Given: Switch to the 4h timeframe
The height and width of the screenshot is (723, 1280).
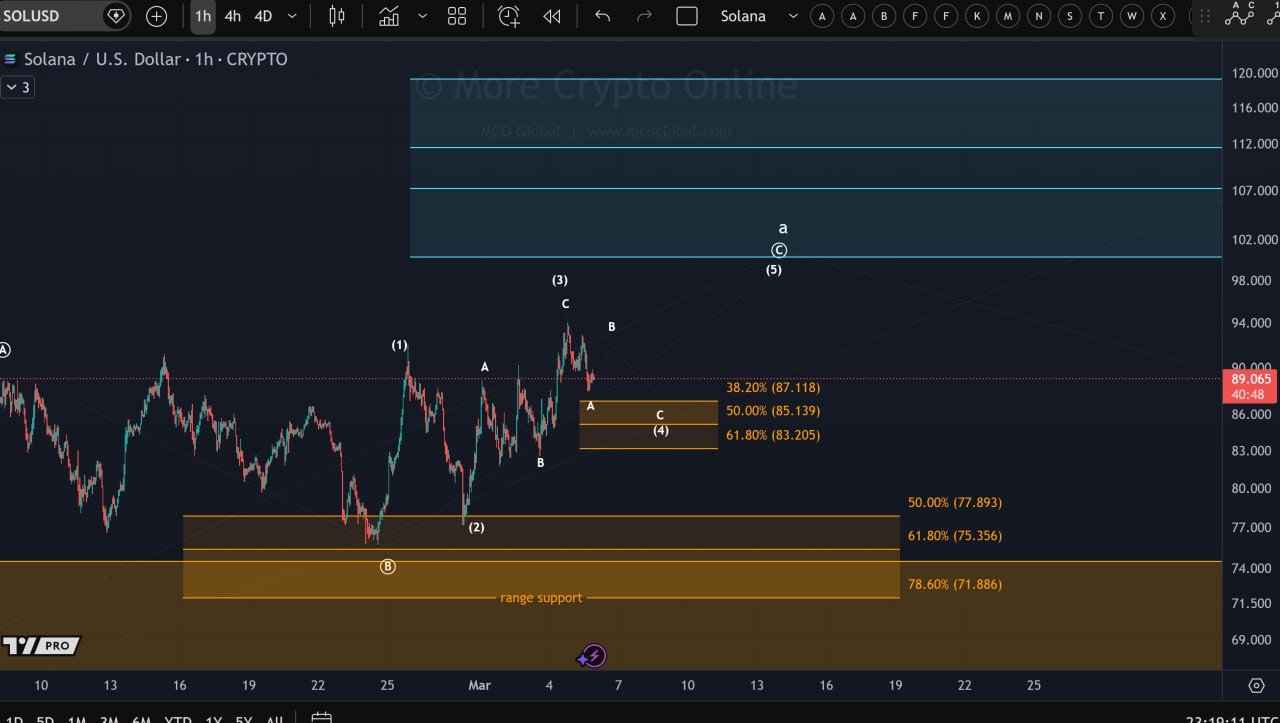Looking at the screenshot, I should pos(232,16).
